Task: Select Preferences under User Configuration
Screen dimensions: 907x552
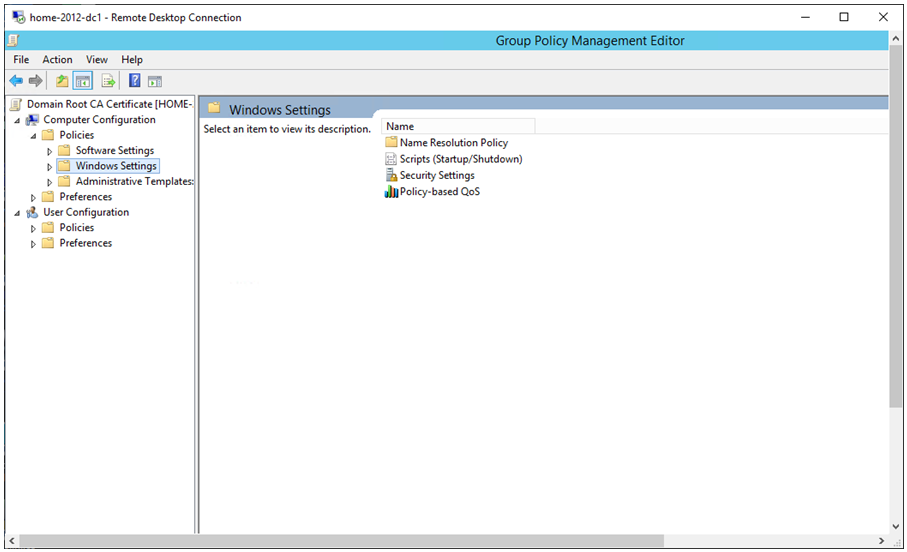Action: [86, 243]
